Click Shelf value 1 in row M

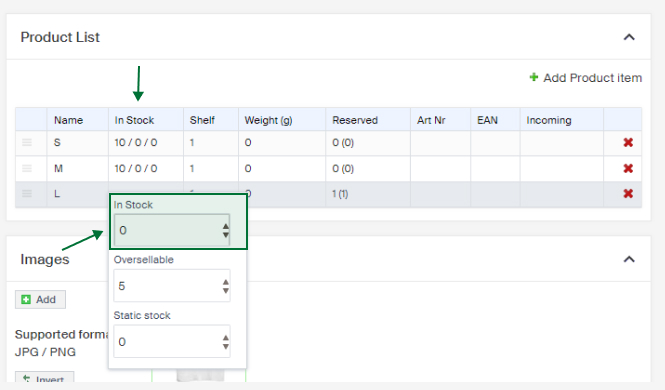[x=192, y=168]
